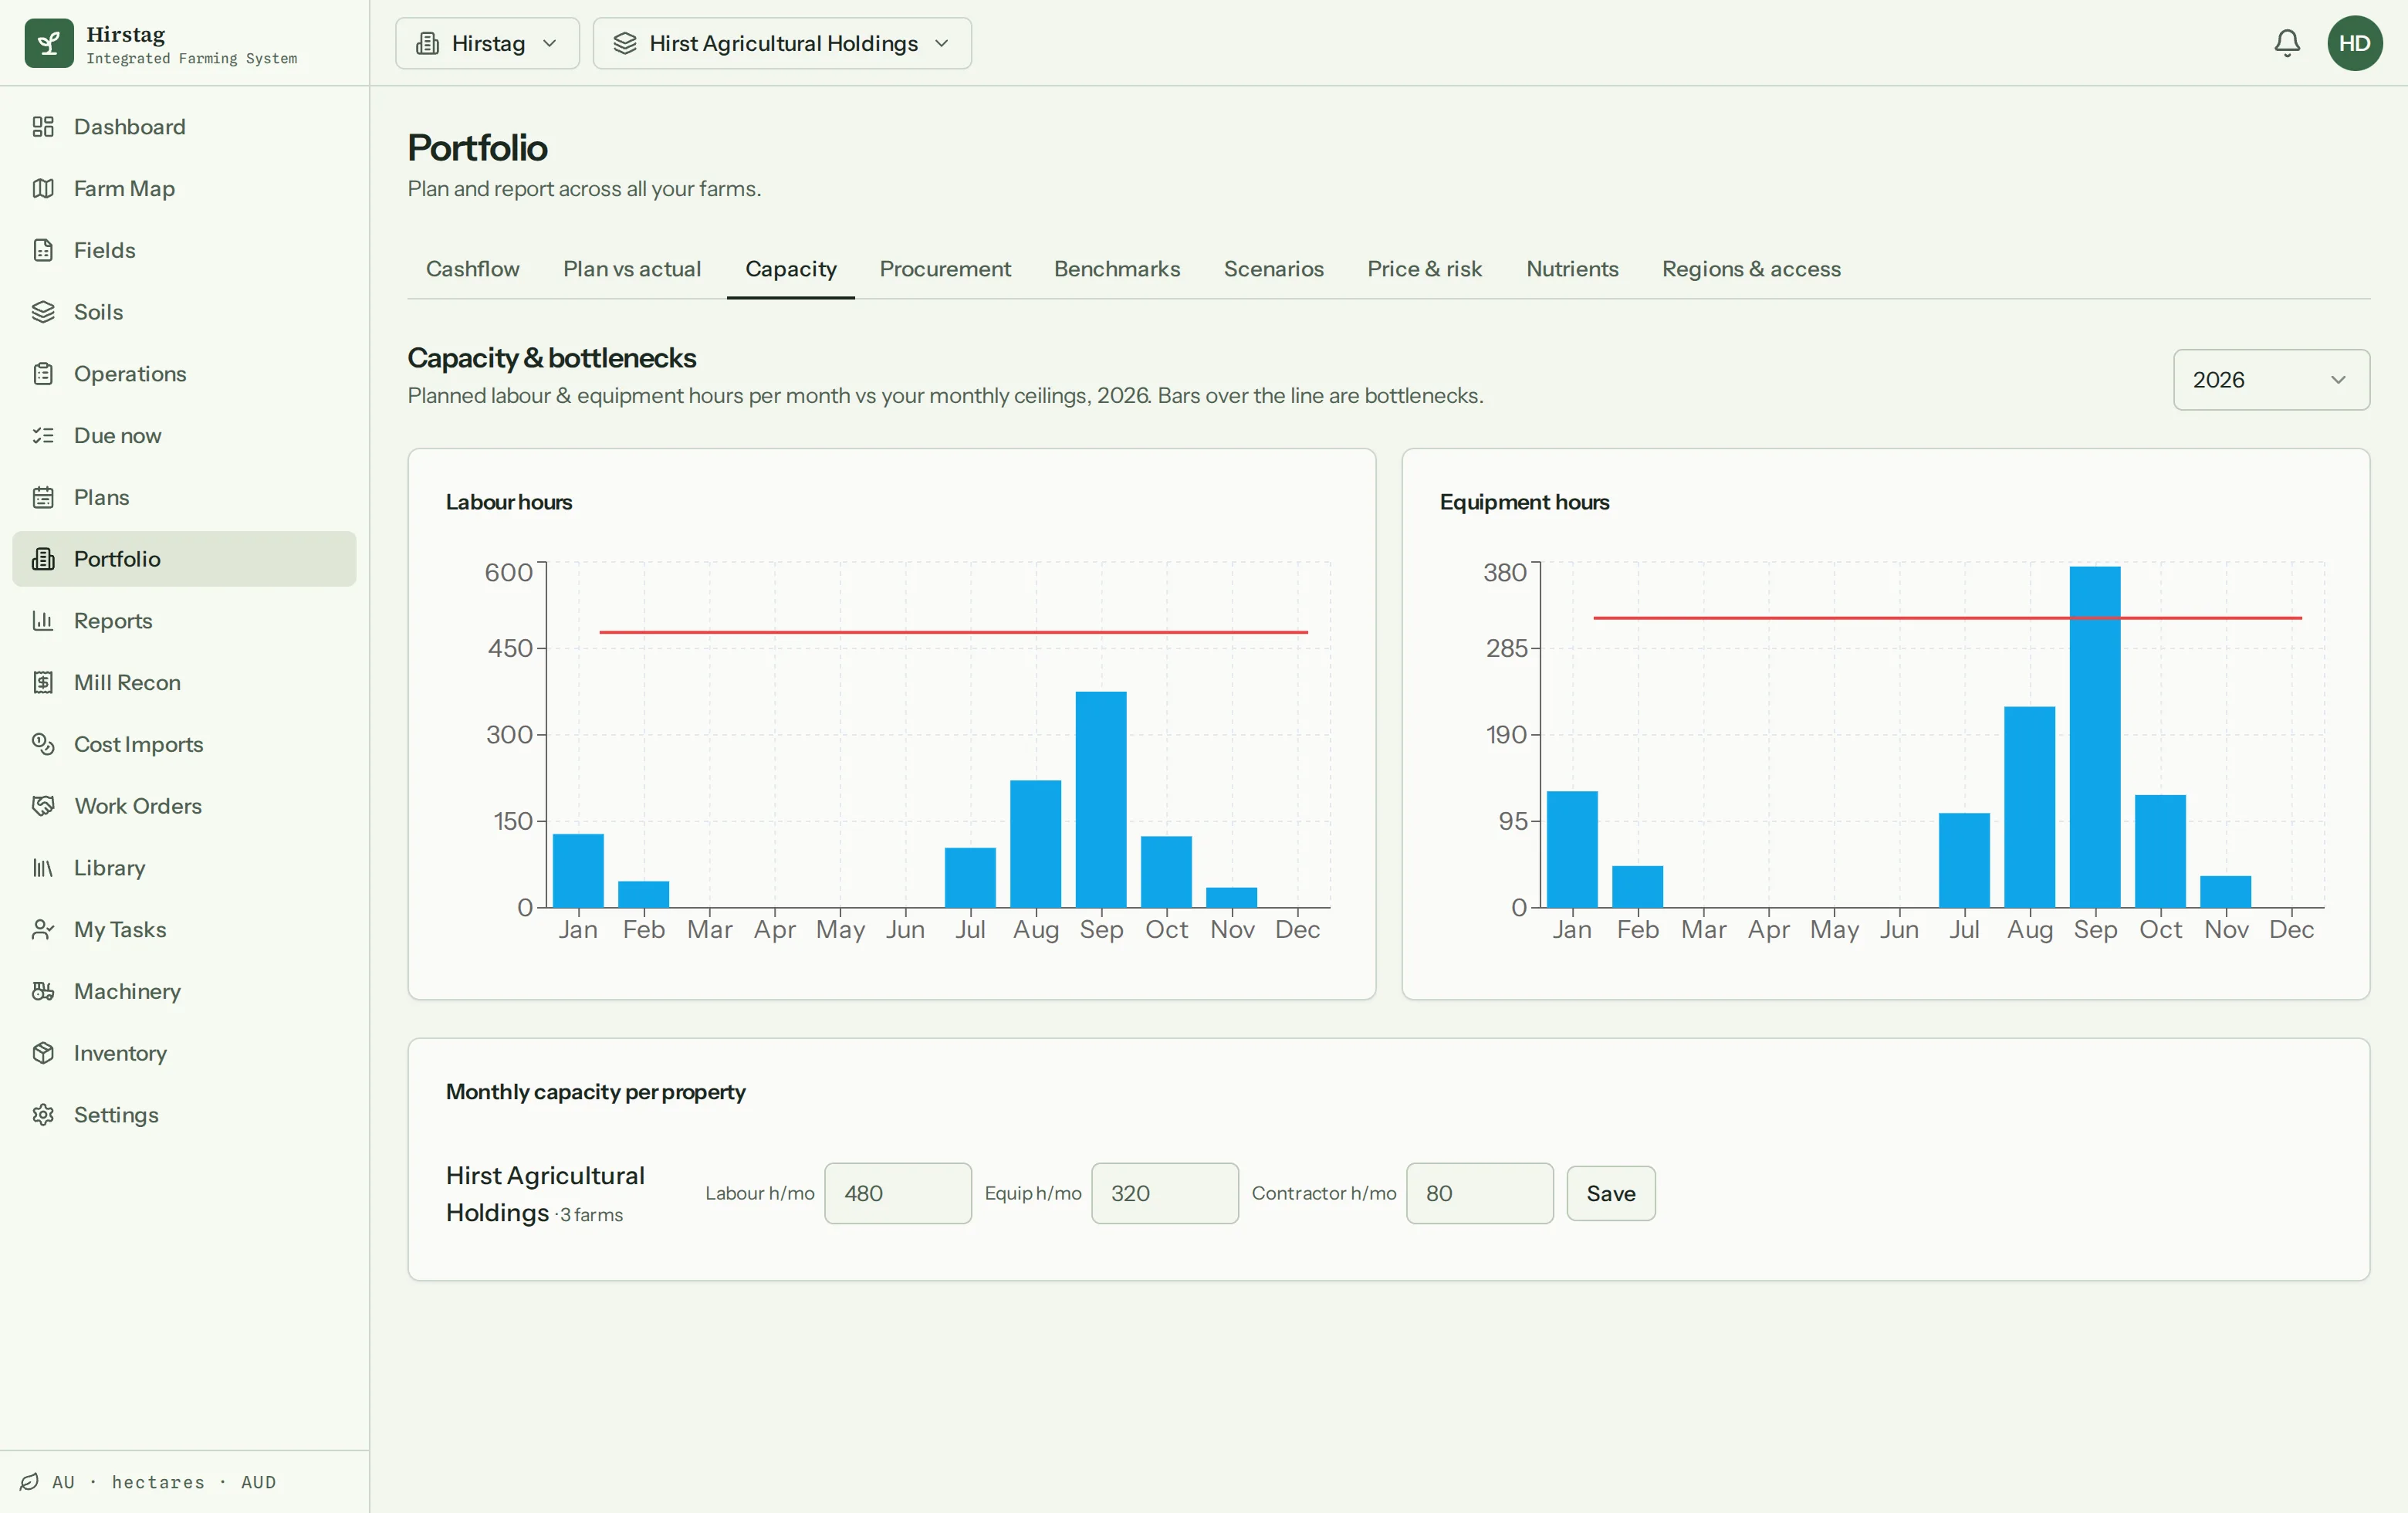Open the notifications bell
The height and width of the screenshot is (1513, 2408).
(2287, 43)
